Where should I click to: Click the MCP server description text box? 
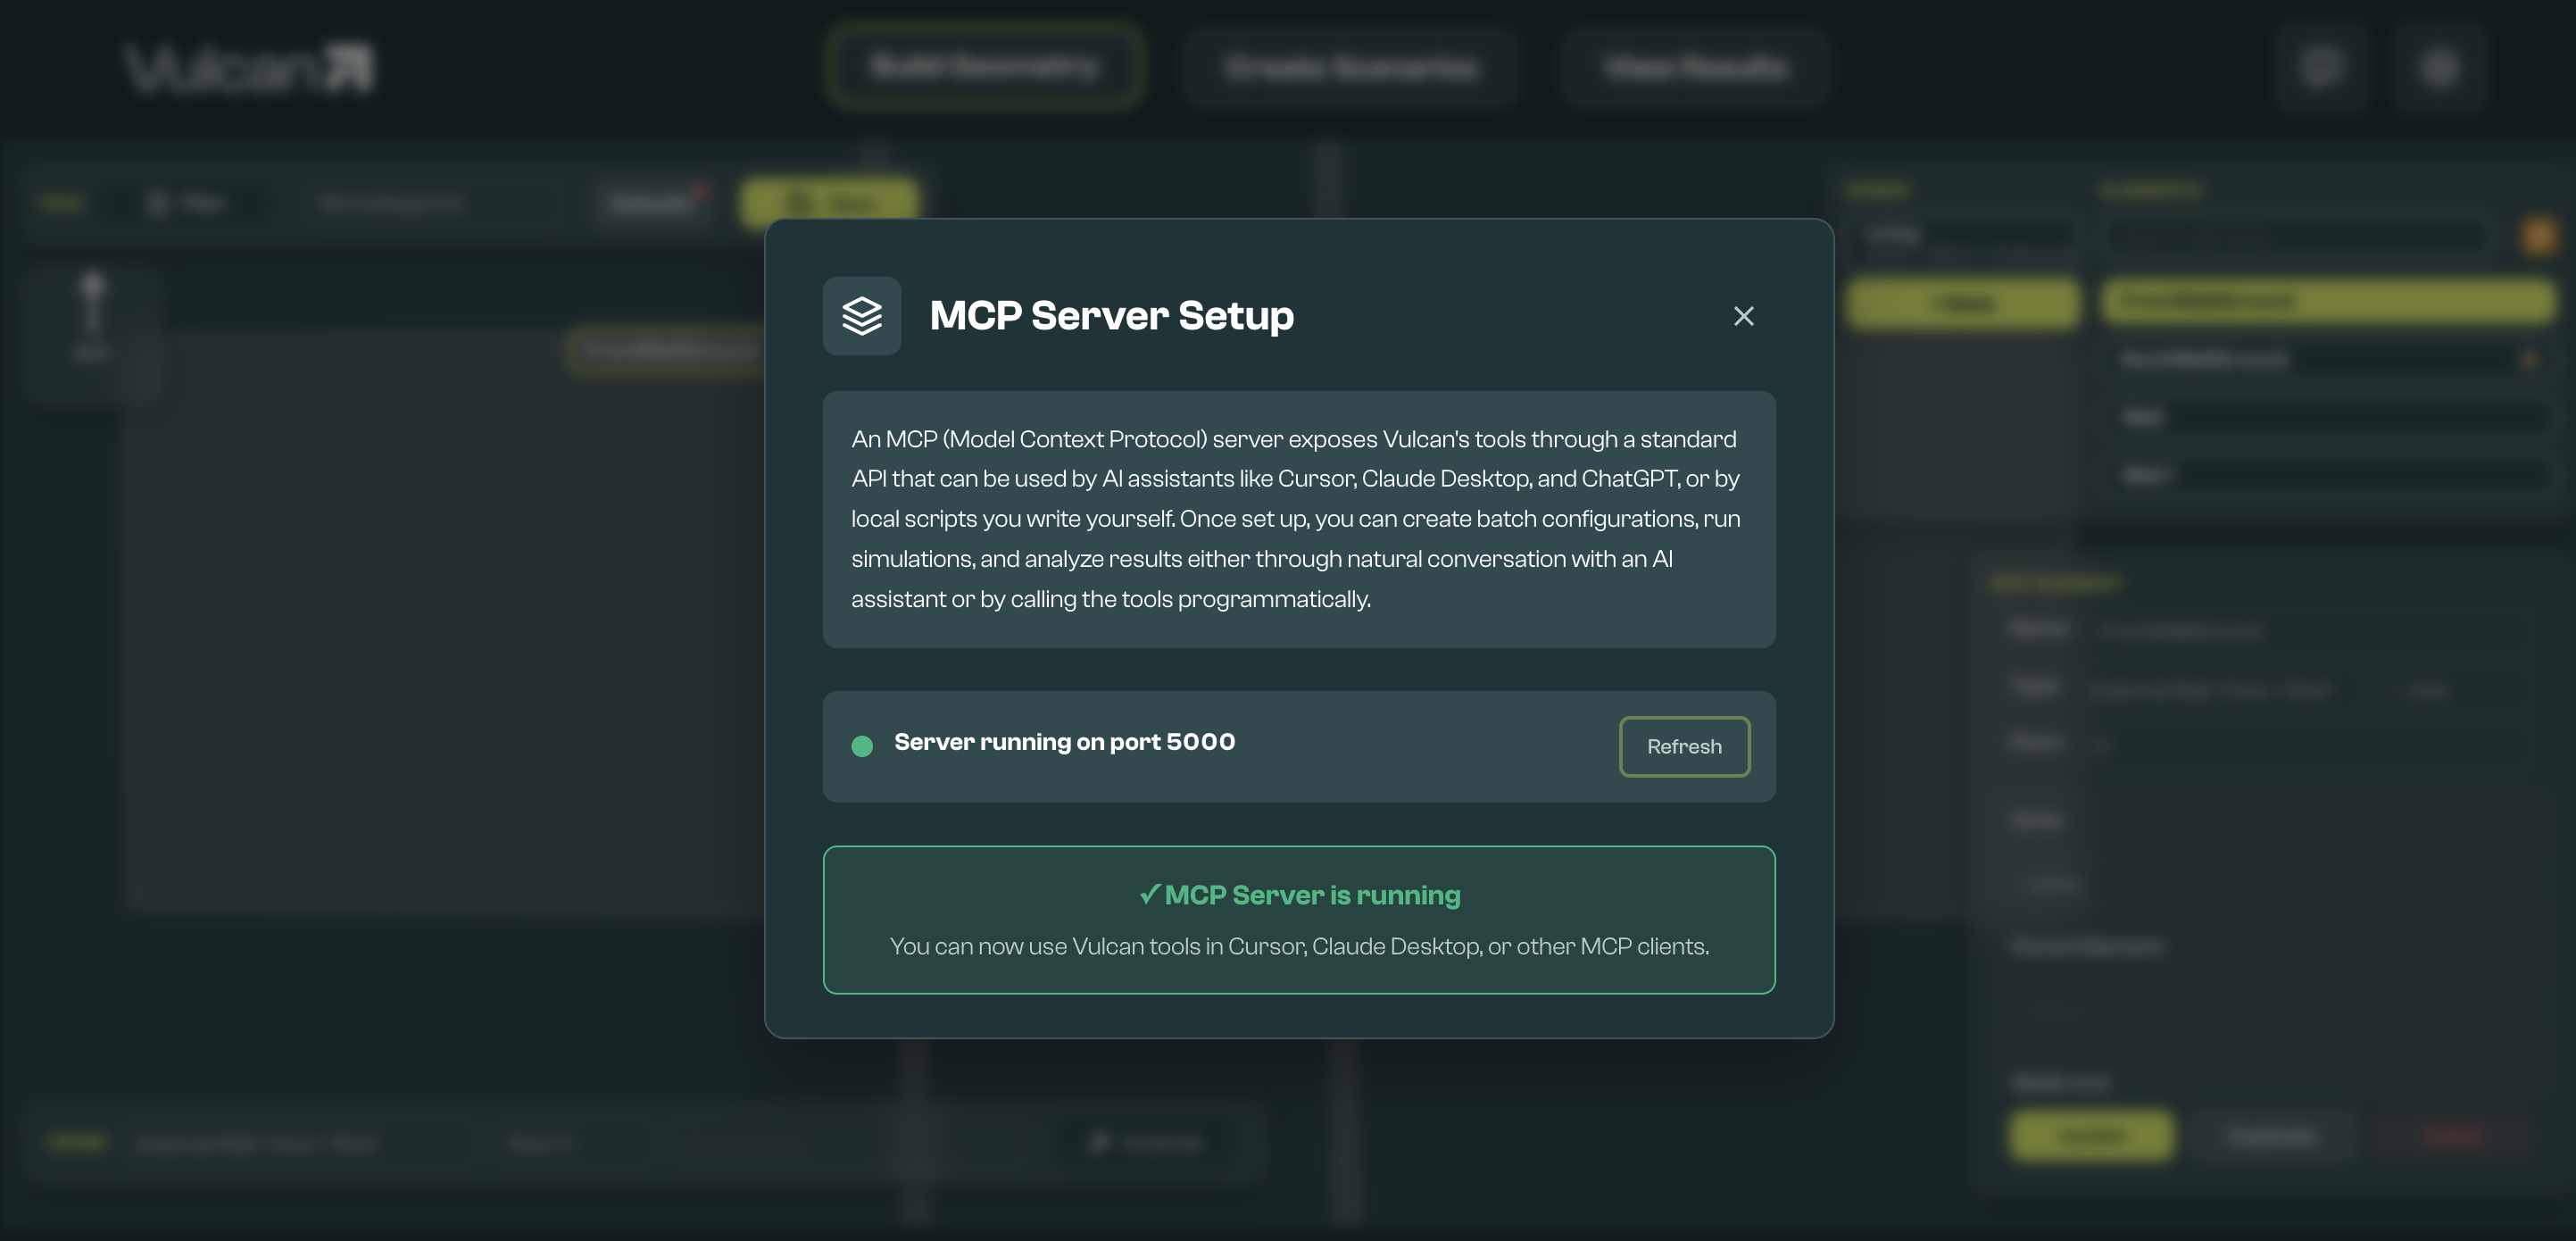[x=1298, y=519]
